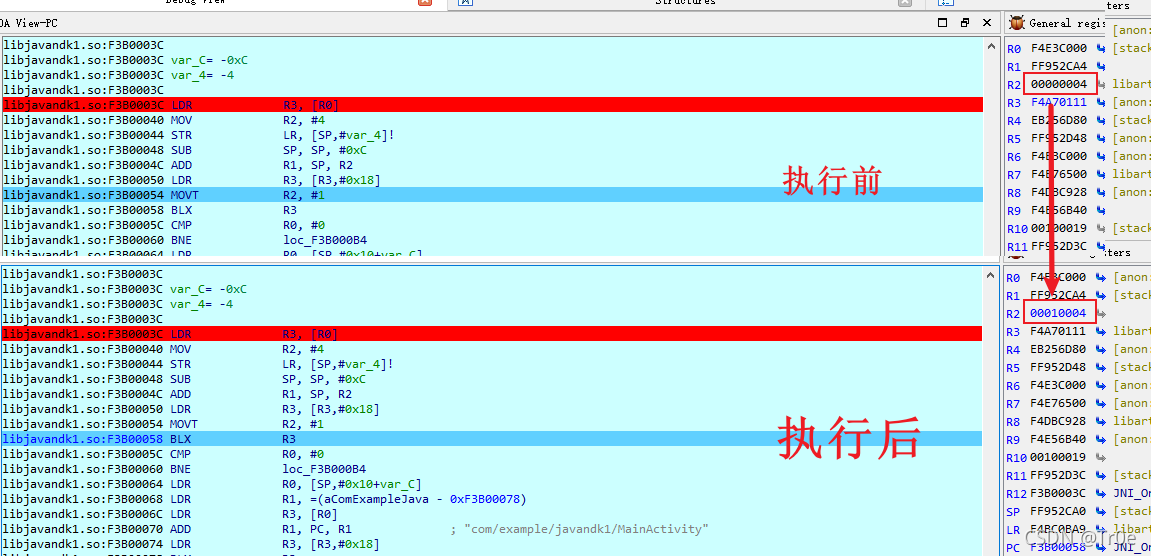Click R8 jump arrow in lower registers panel
The image size is (1151, 556).
click(1101, 422)
